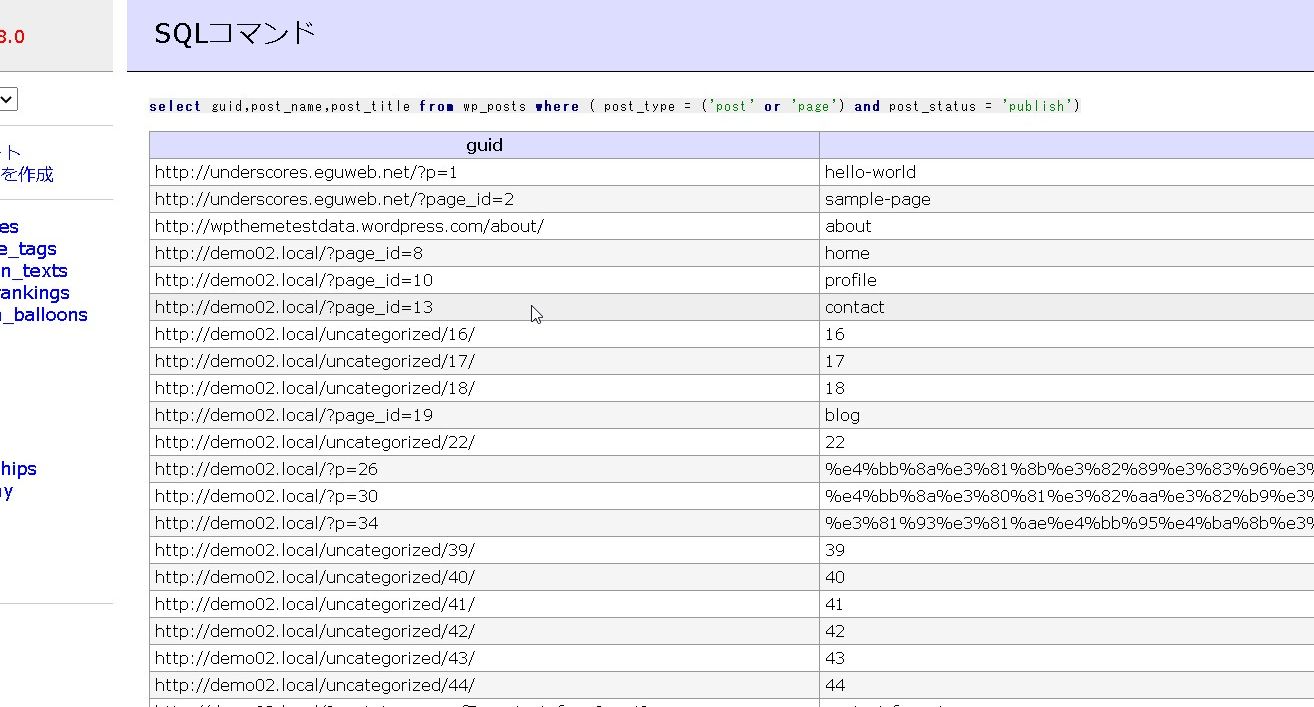Screen dimensions: 1314x707
Task: Select the e_tags table link
Action: 30,249
